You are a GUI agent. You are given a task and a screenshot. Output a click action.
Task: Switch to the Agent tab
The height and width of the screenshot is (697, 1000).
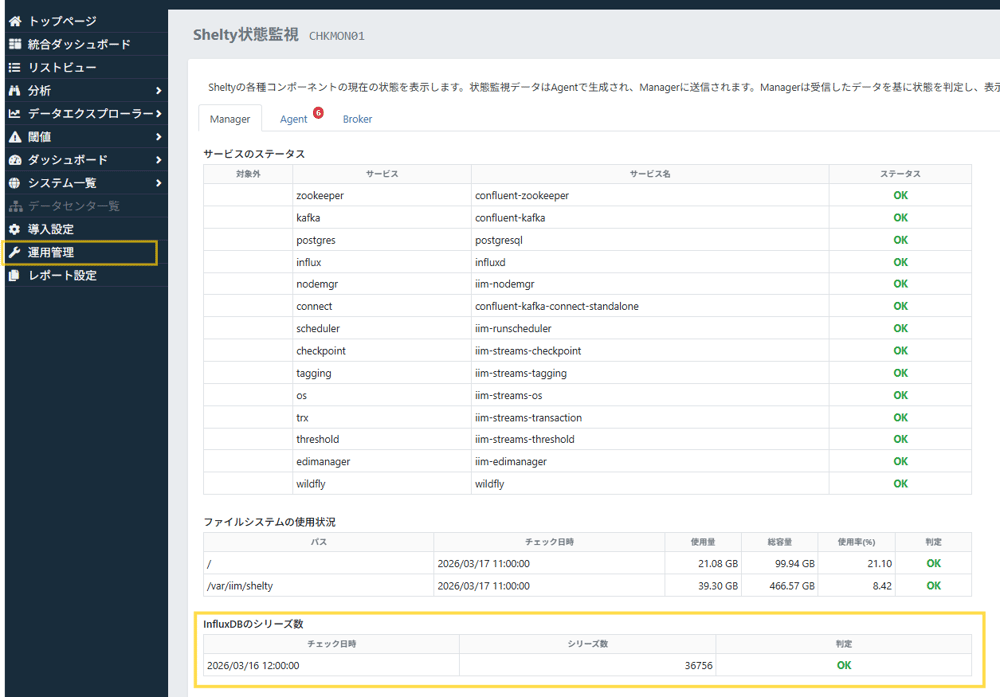[293, 119]
